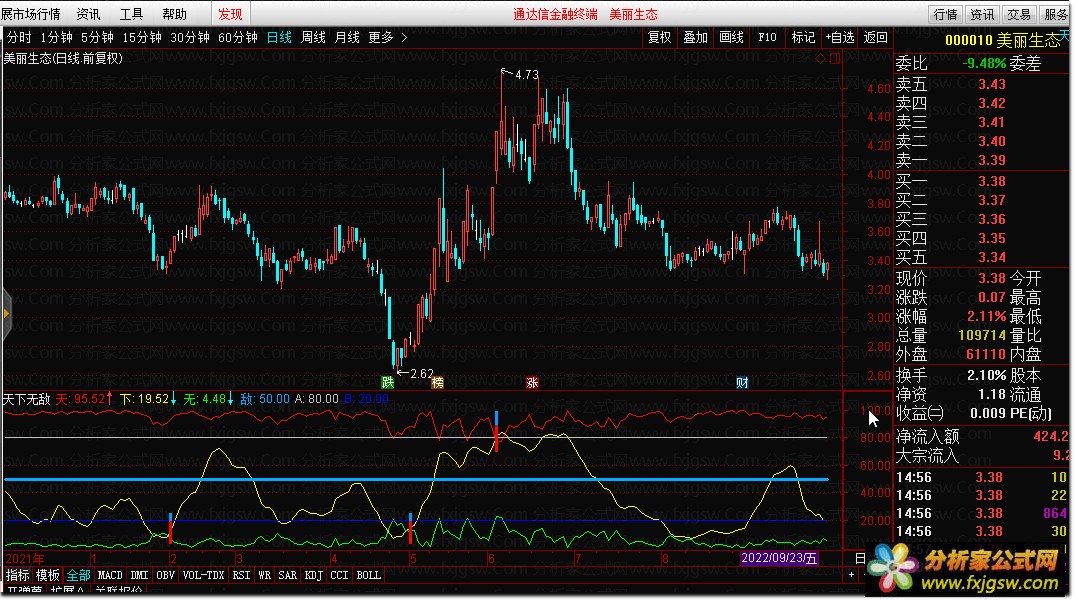Click the red 涨 marker below the chart
The image size is (1075, 600).
tap(532, 383)
